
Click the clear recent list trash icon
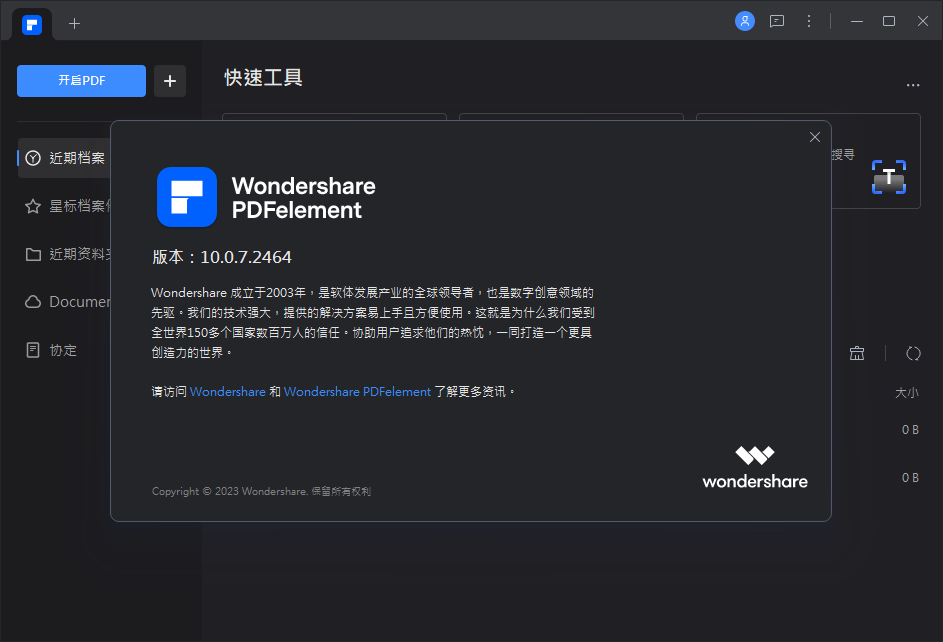click(x=856, y=353)
